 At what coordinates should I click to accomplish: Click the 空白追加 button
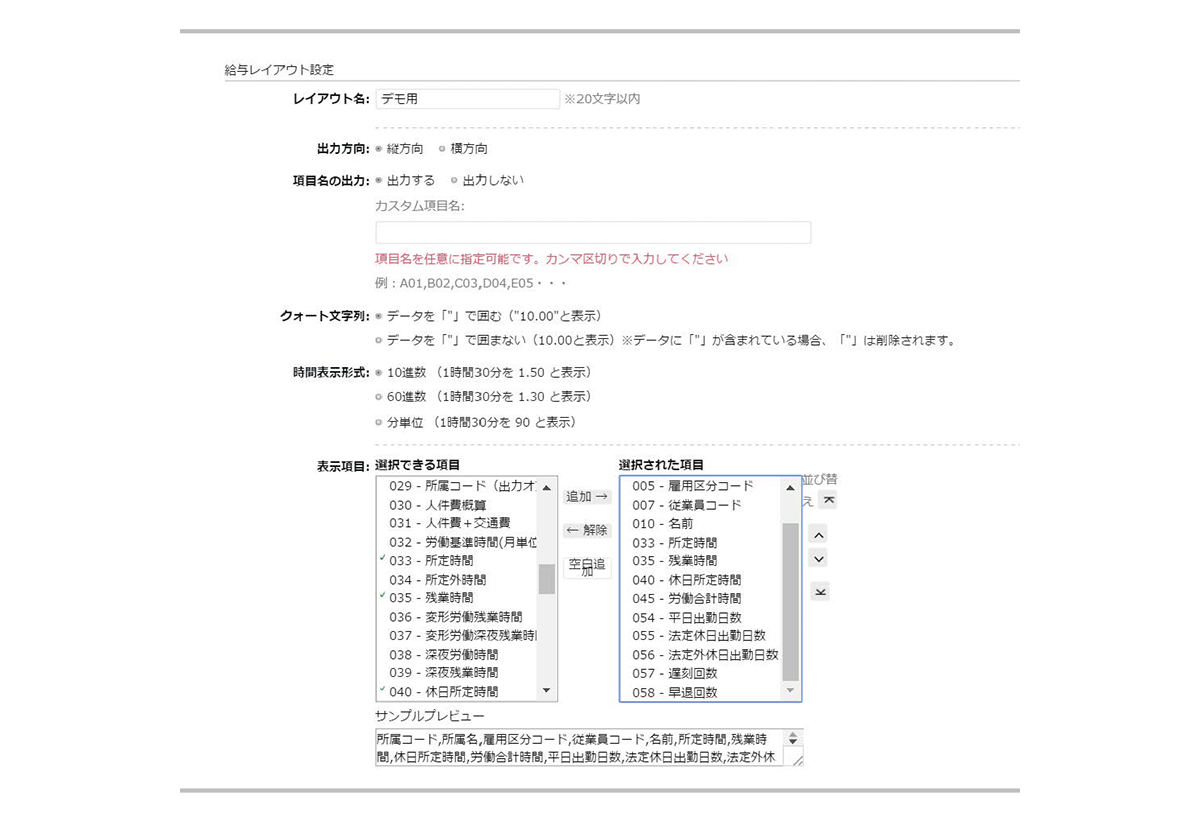(587, 567)
